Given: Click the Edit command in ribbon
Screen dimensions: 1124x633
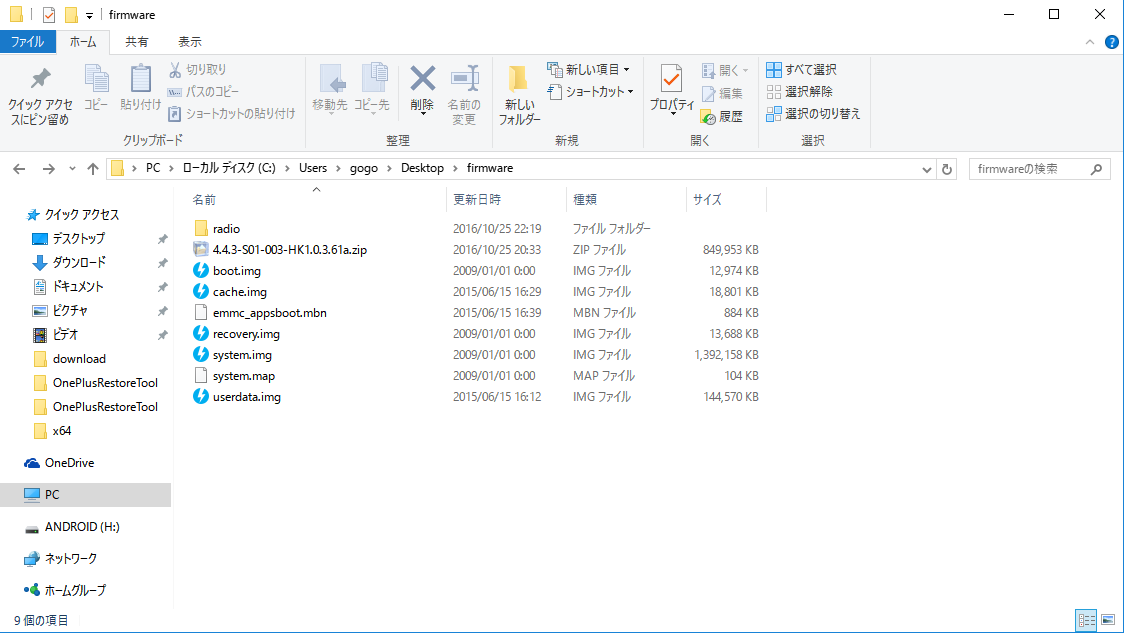Looking at the screenshot, I should coord(722,93).
